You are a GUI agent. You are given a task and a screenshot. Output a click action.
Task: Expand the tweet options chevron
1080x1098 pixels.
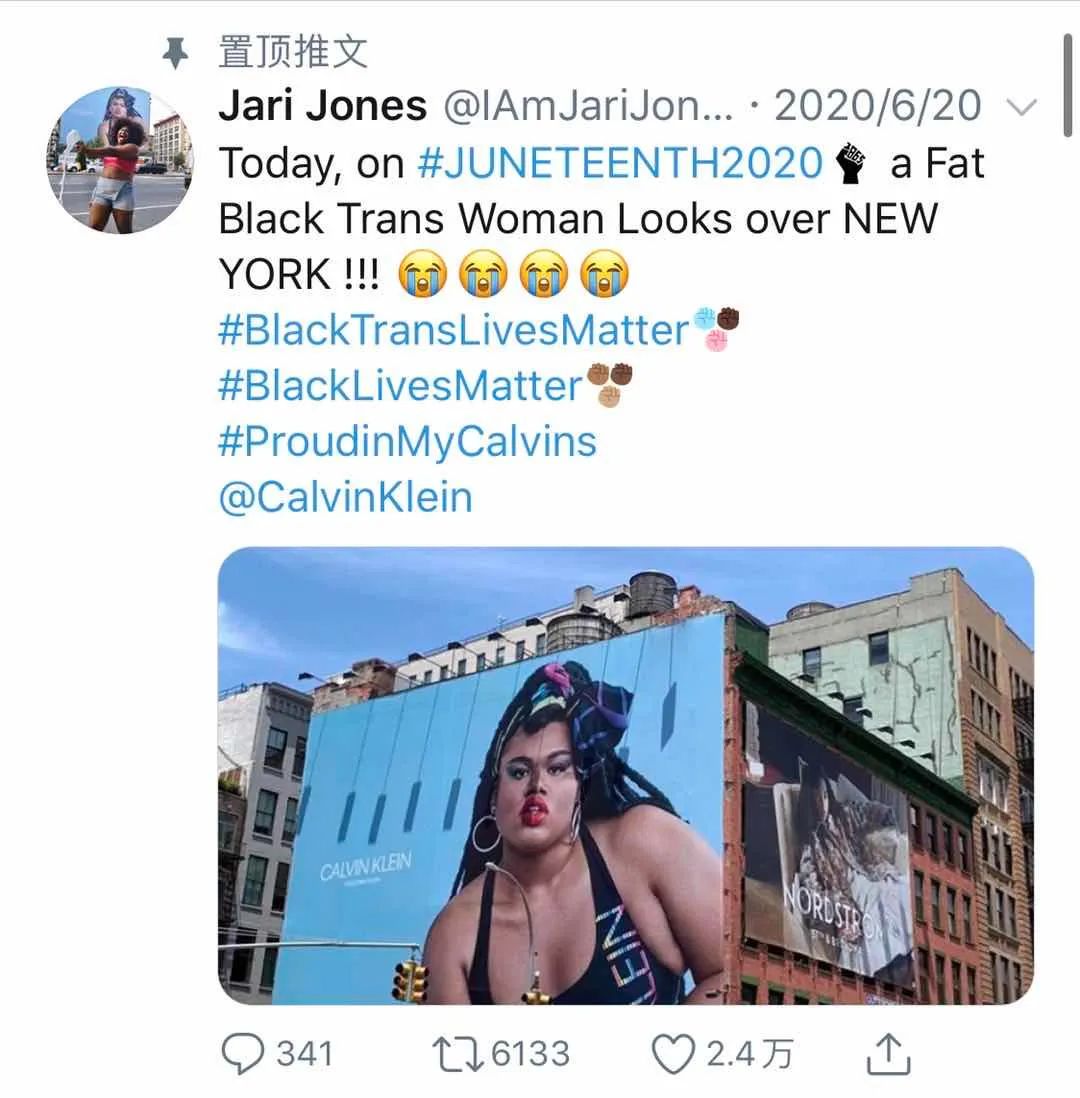point(1021,107)
